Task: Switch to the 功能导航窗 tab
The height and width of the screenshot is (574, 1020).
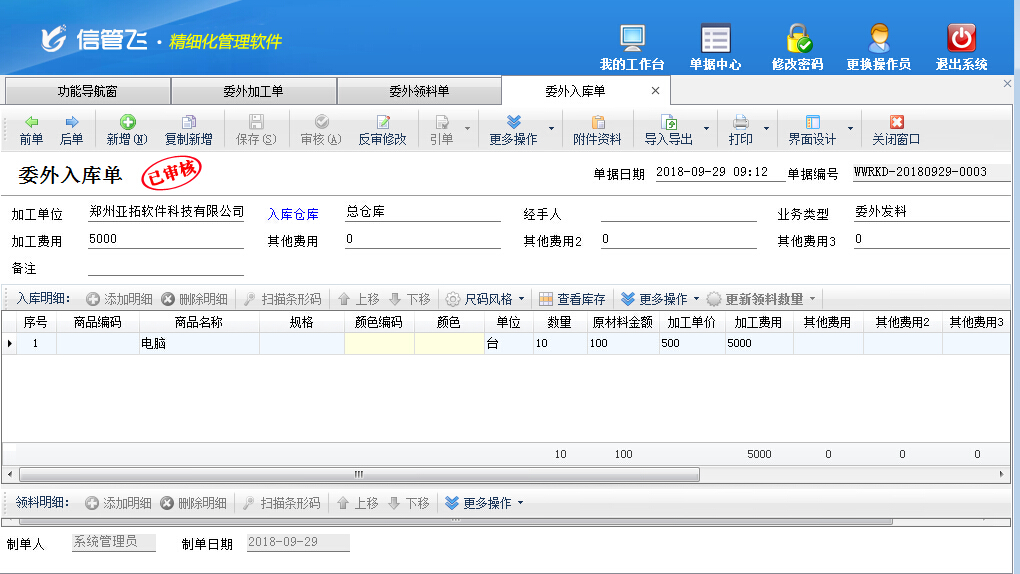Action: (87, 91)
